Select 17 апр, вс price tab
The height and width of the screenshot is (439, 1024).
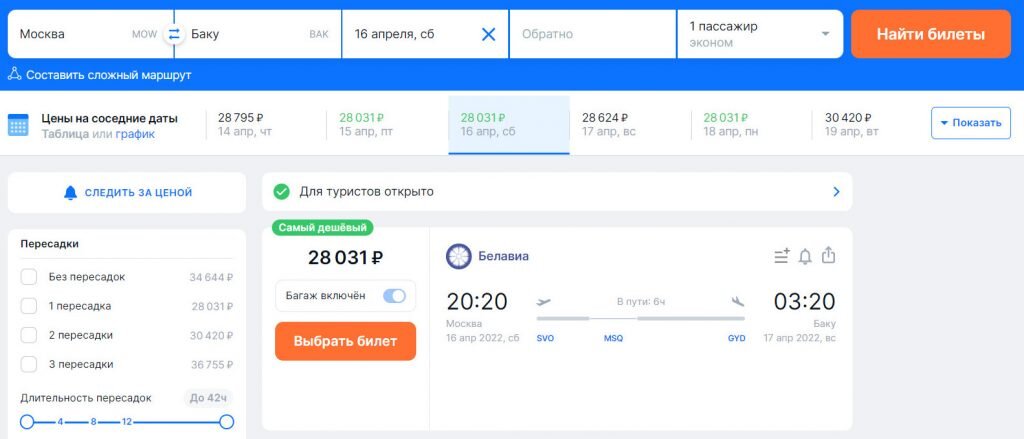630,125
